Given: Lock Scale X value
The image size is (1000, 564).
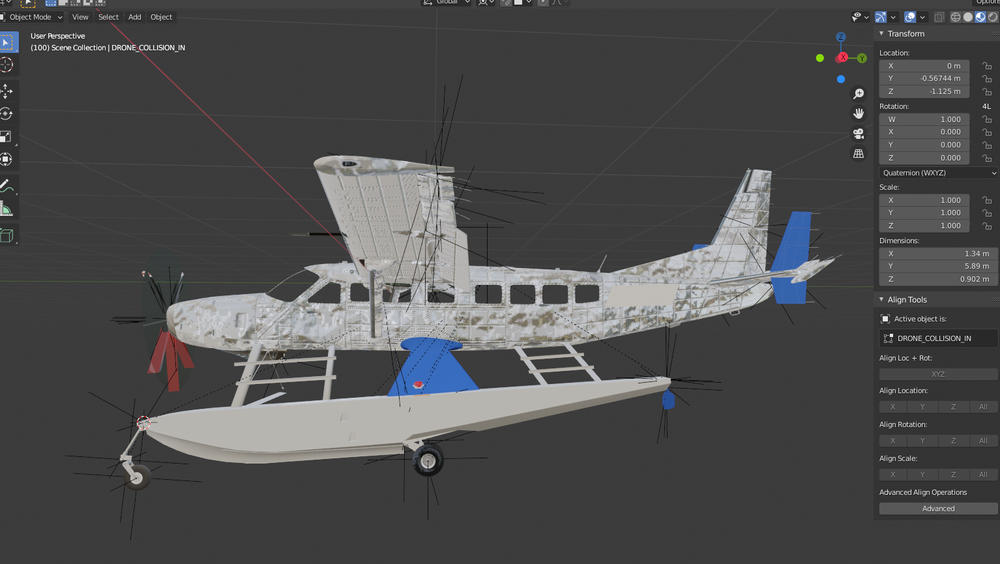Looking at the screenshot, I should pos(987,200).
